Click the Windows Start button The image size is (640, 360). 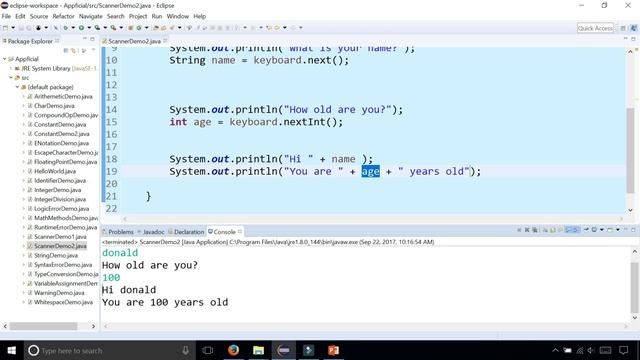pos(11,350)
